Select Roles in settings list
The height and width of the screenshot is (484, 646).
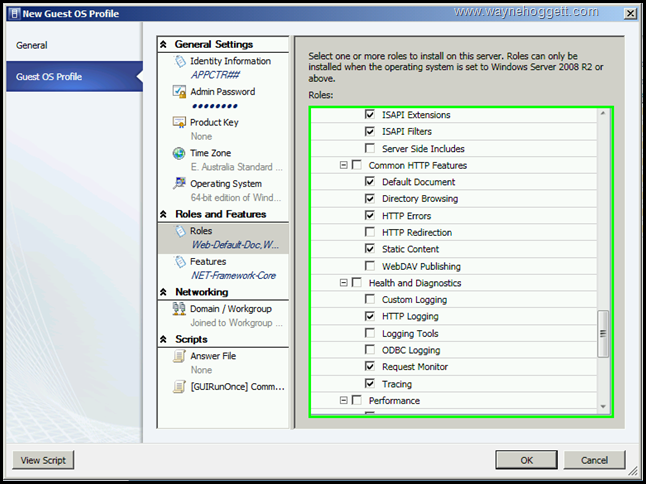point(223,238)
